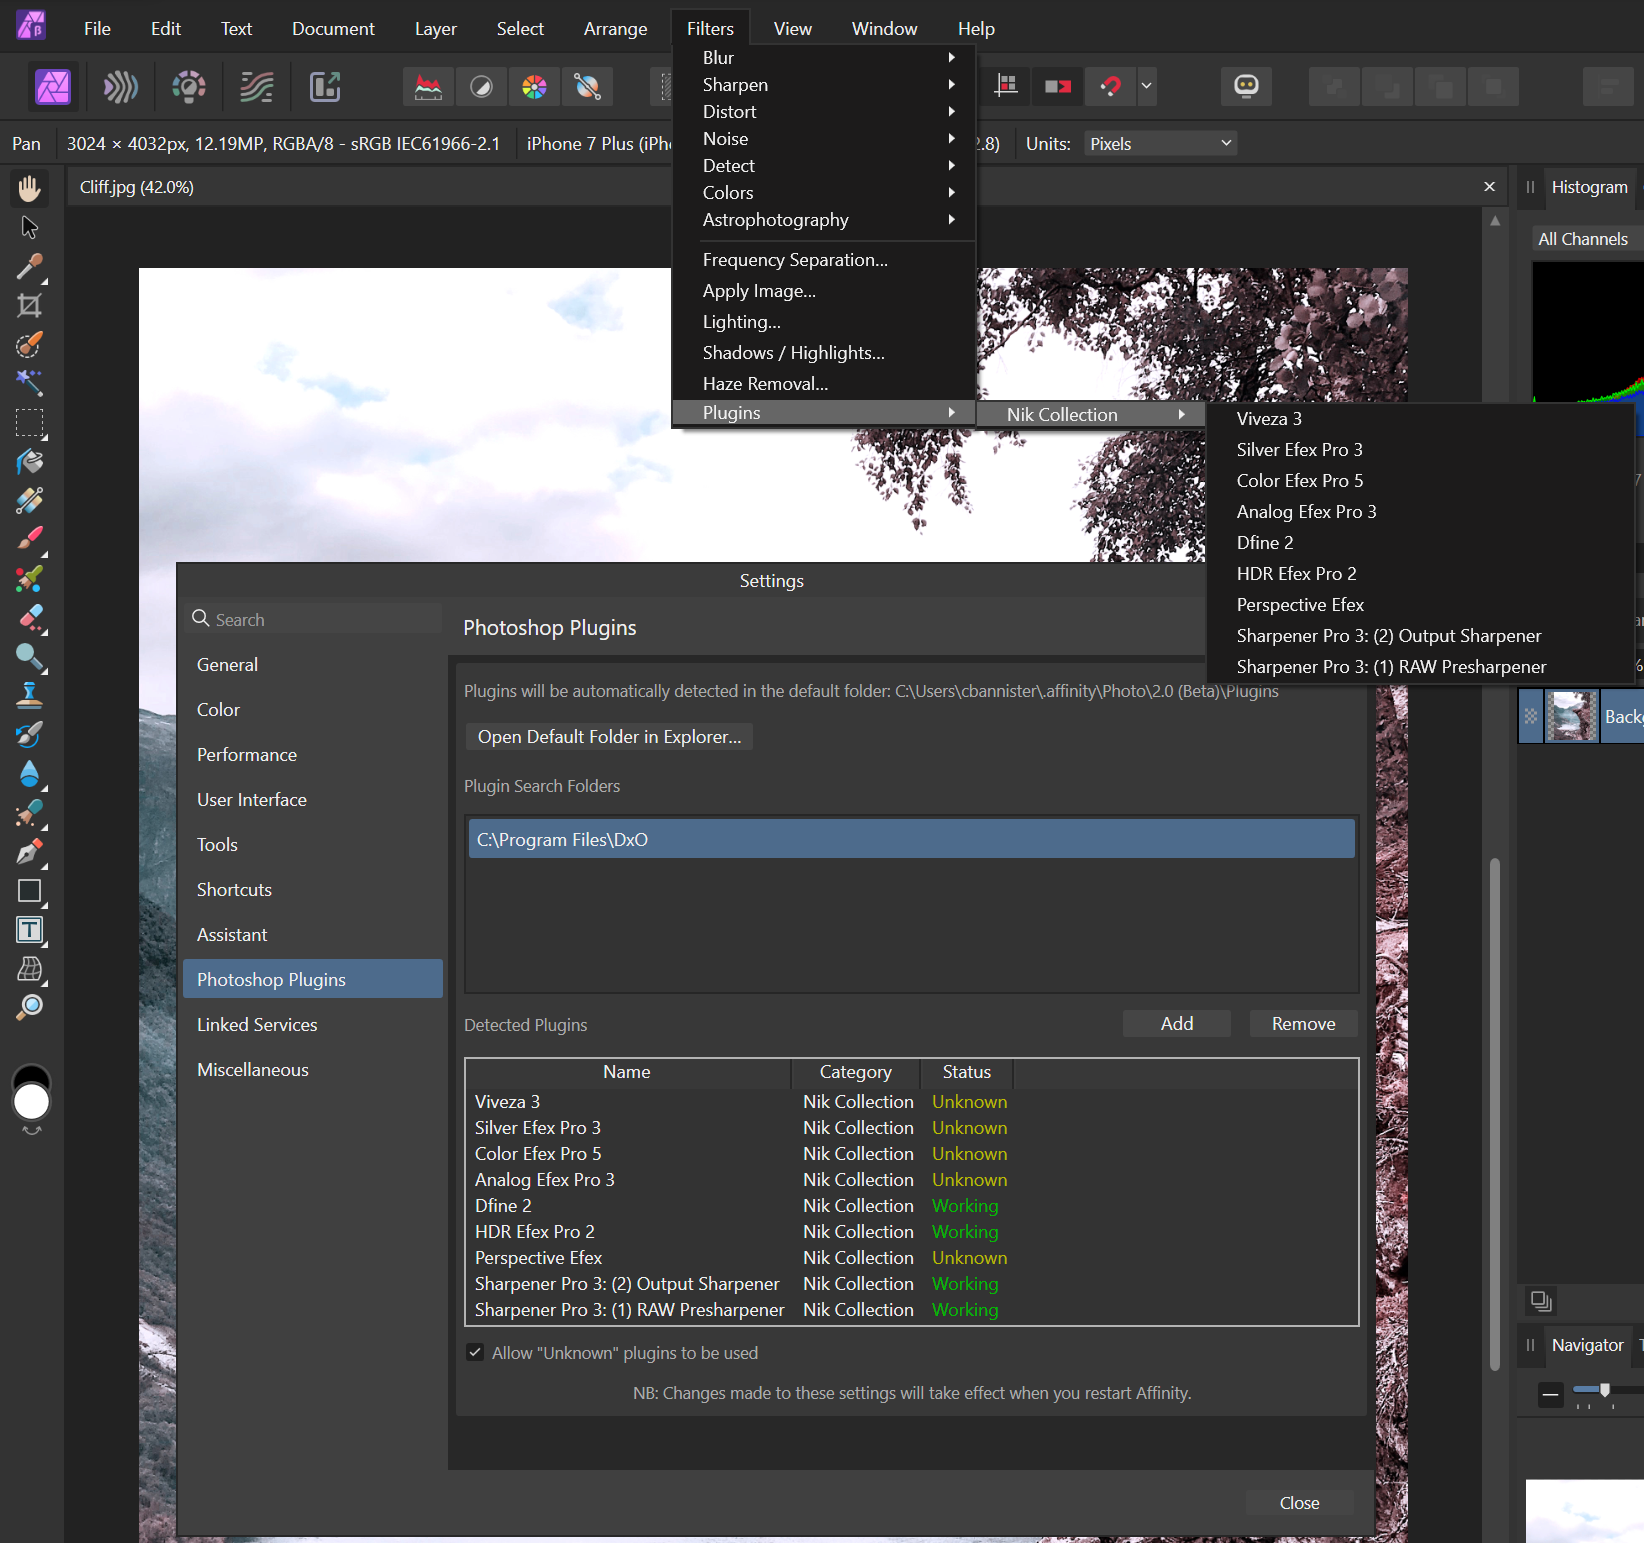Screen dimensions: 1644x1543
Task: Select the Mesh Warp tool
Action: click(30, 969)
